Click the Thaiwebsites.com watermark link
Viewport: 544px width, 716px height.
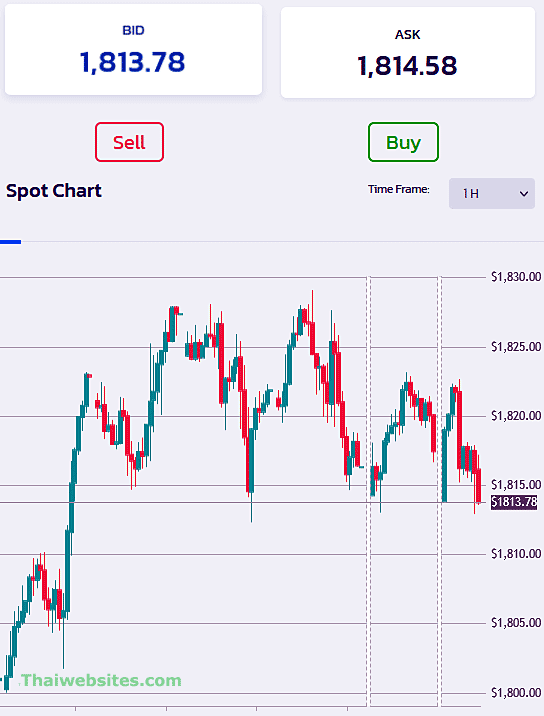[101, 680]
